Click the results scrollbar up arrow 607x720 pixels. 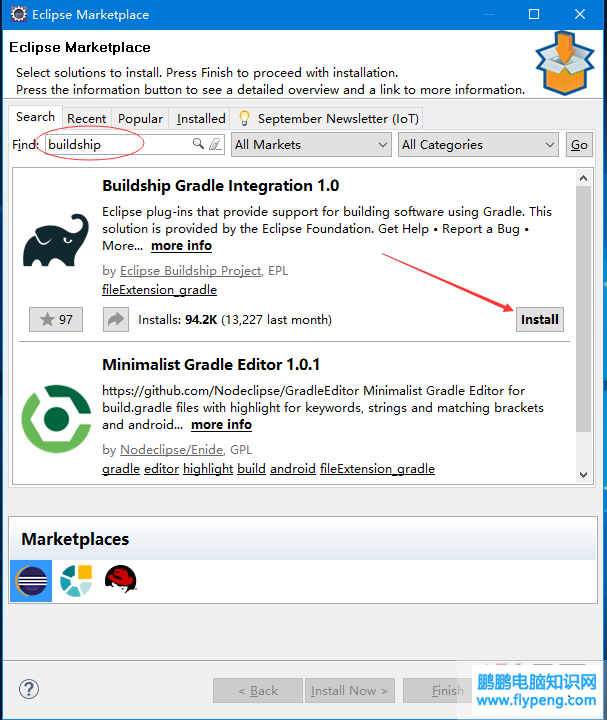(x=584, y=178)
